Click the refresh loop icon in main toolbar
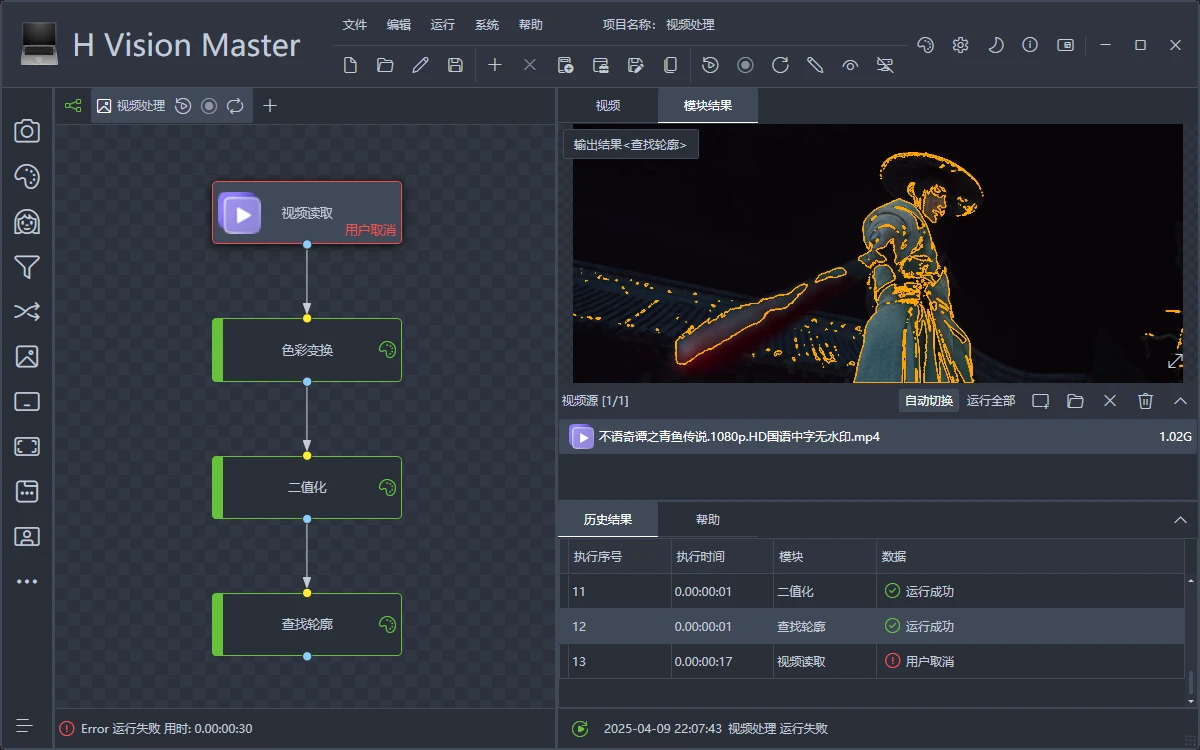Screen dimensions: 1200x750 (780, 65)
